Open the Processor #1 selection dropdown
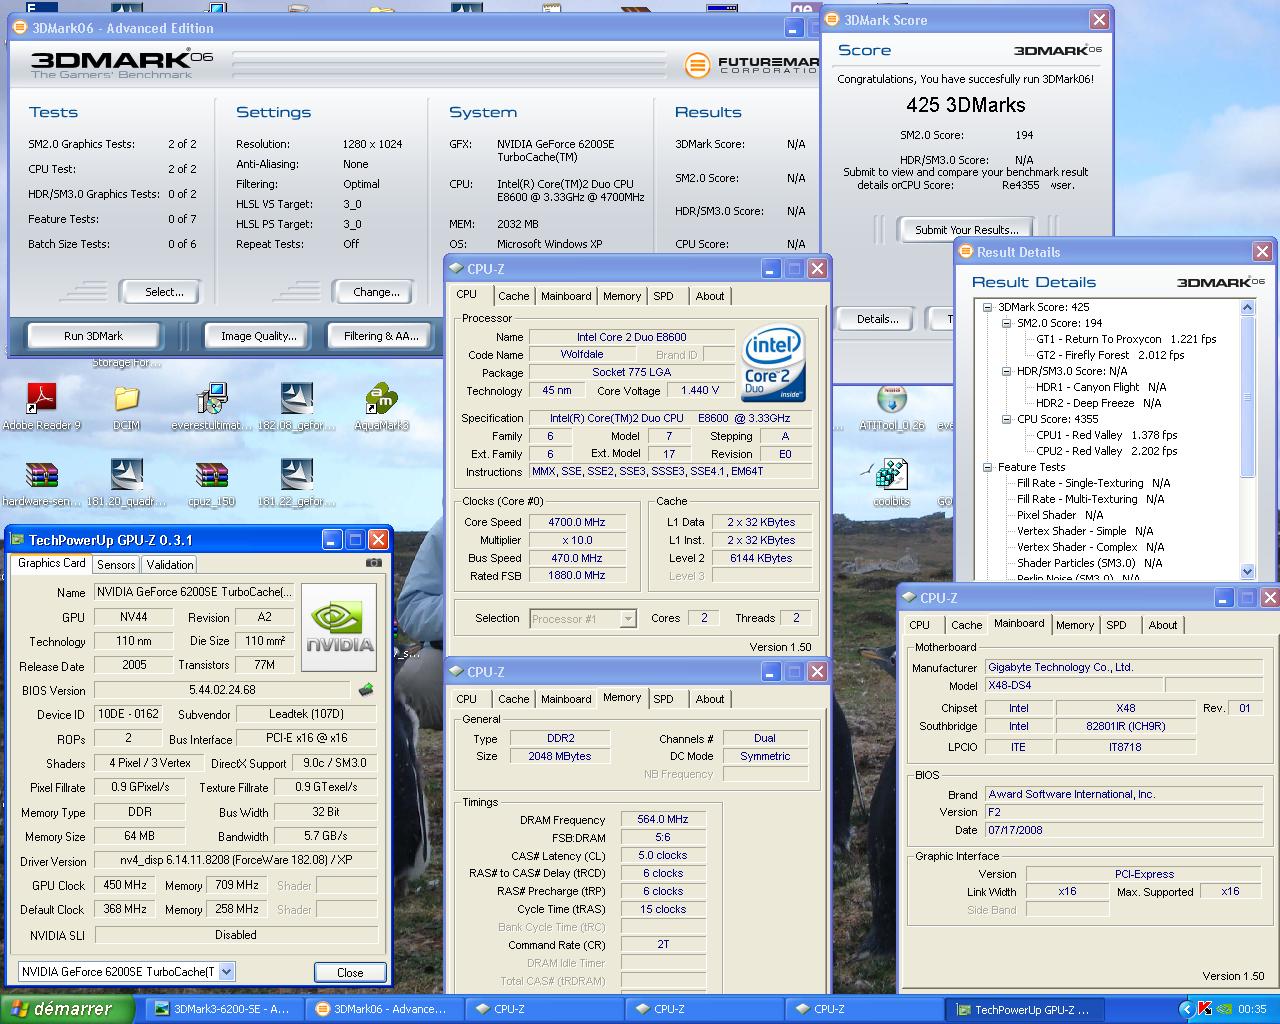The image size is (1280, 1024). point(628,619)
